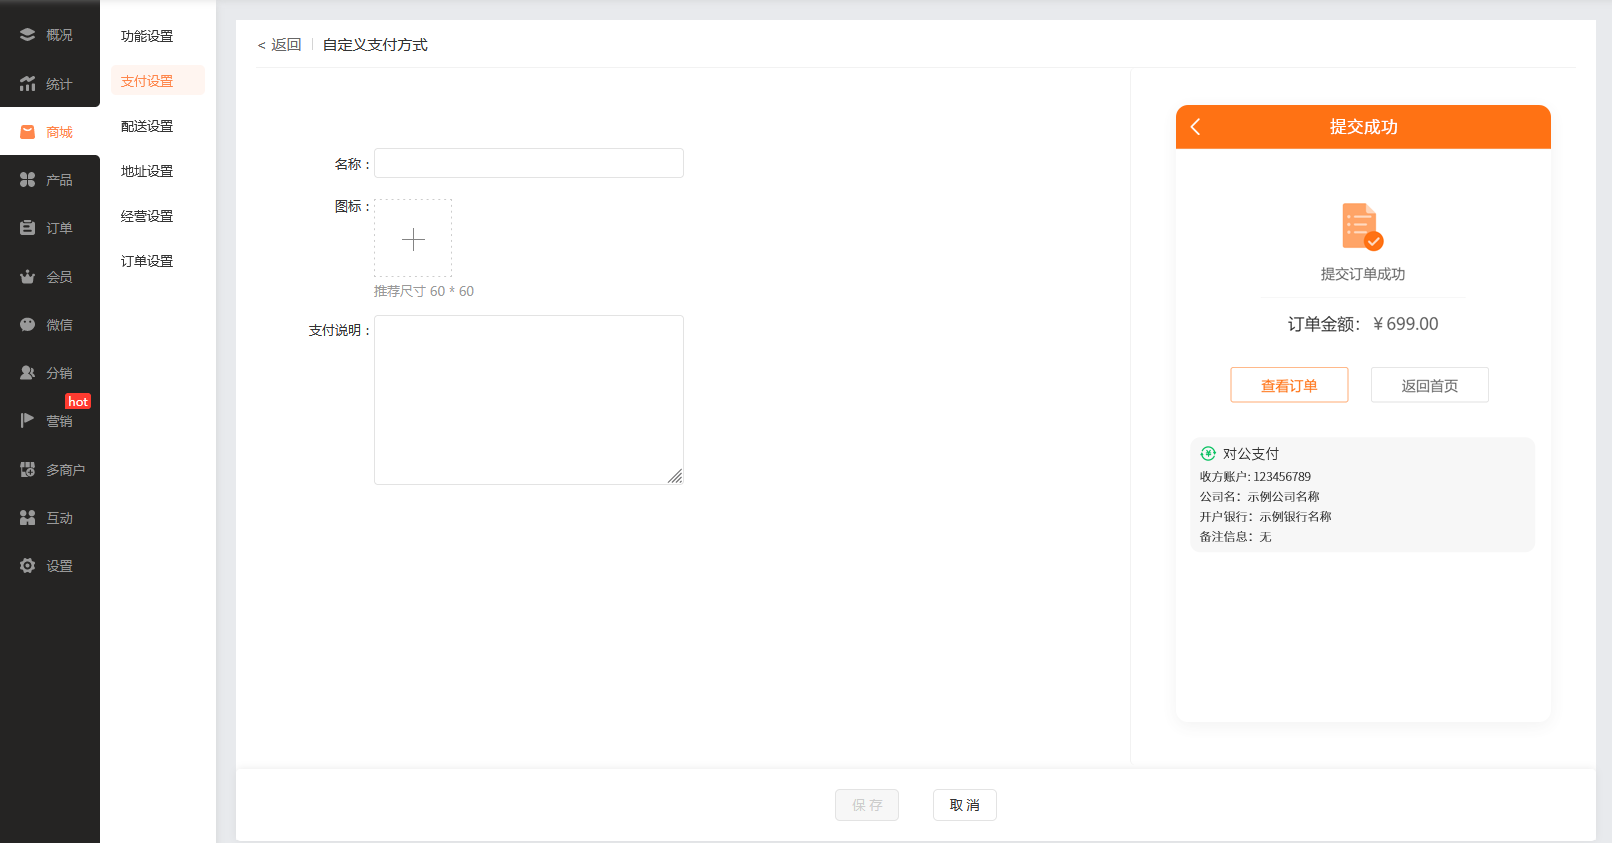Image resolution: width=1612 pixels, height=843 pixels.
Task: Open the 营销 marketing flag icon
Action: [x=28, y=421]
